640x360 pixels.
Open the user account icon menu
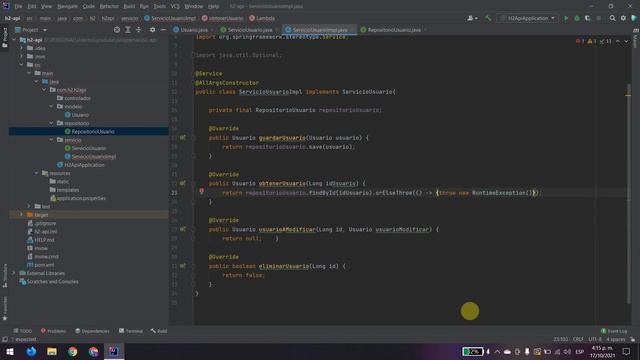[472, 18]
